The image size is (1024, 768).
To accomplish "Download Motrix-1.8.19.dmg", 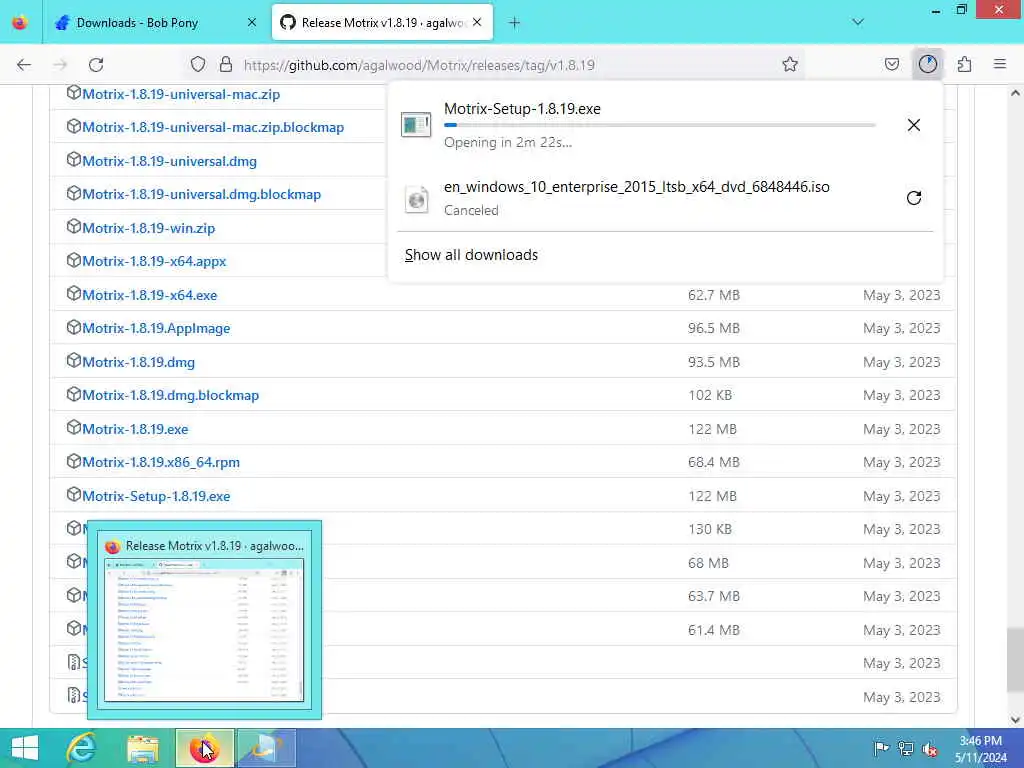I will point(138,362).
